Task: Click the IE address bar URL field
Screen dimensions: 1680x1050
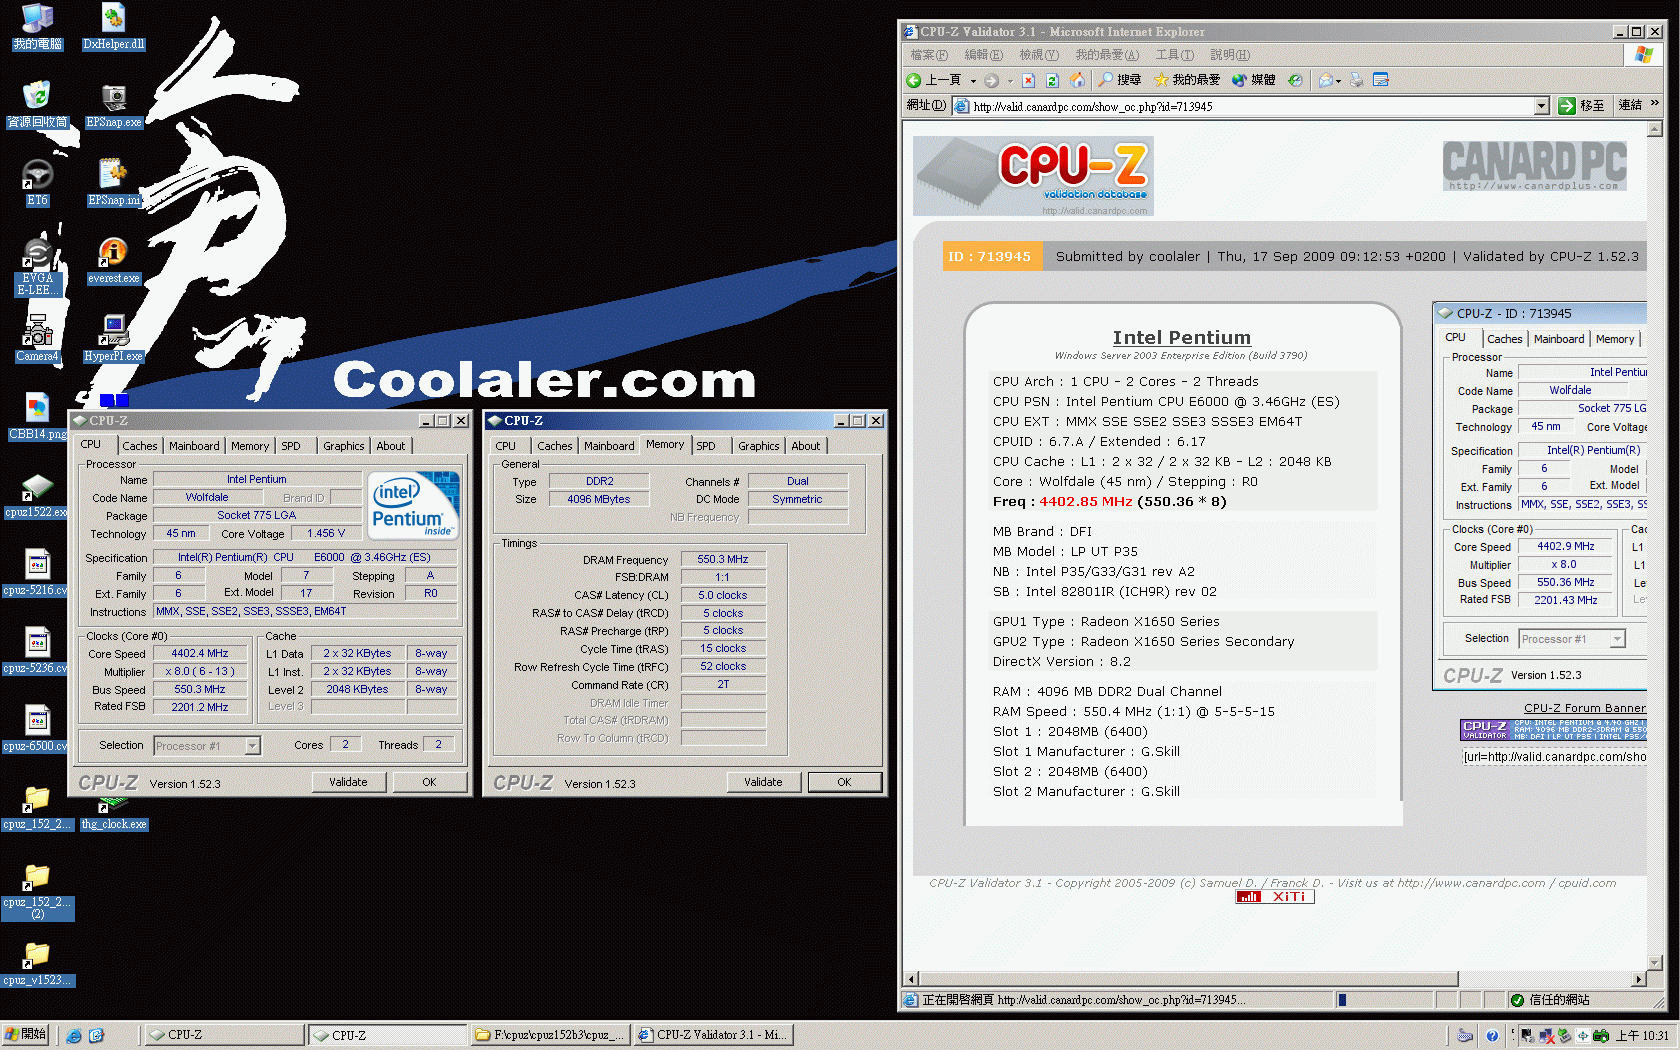Action: tap(1252, 106)
